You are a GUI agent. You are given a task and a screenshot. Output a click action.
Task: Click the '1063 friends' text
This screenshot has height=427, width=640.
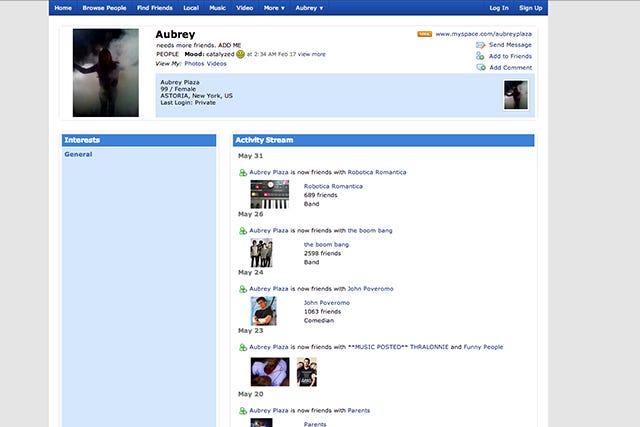tap(322, 311)
